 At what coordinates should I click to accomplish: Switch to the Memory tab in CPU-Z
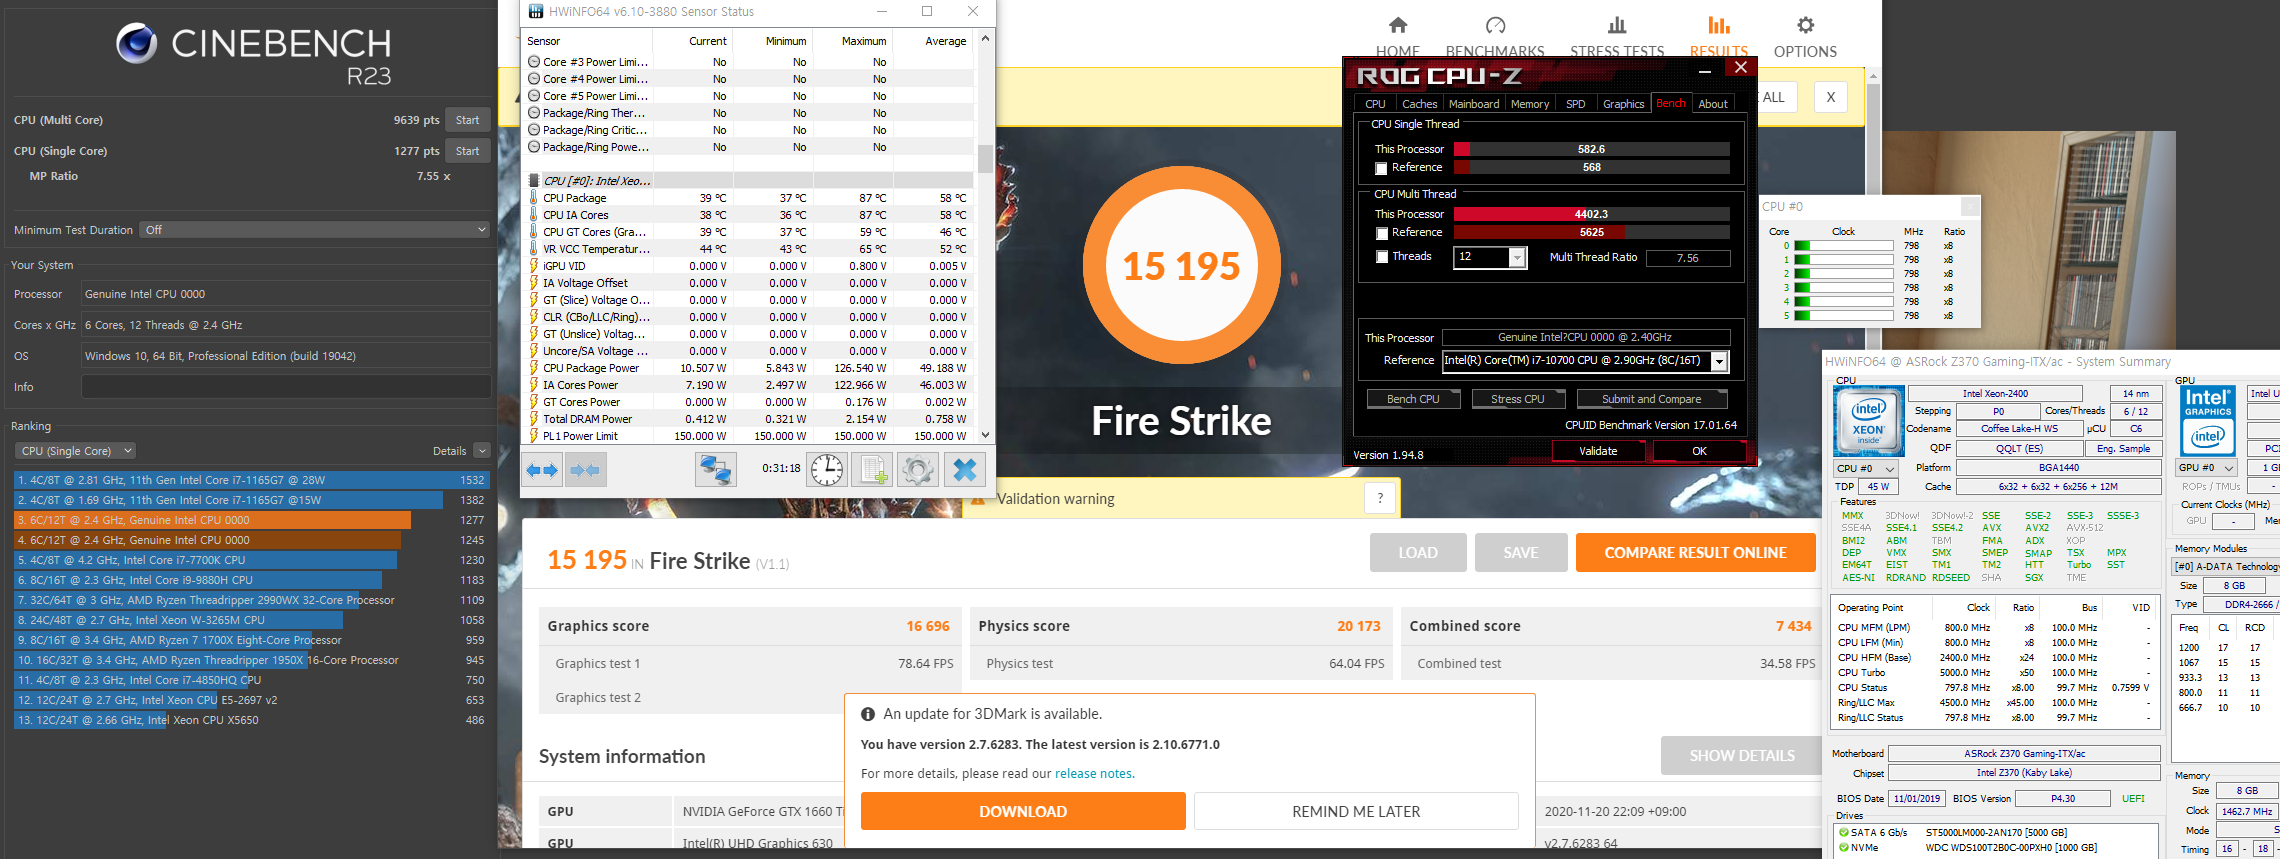tap(1530, 104)
